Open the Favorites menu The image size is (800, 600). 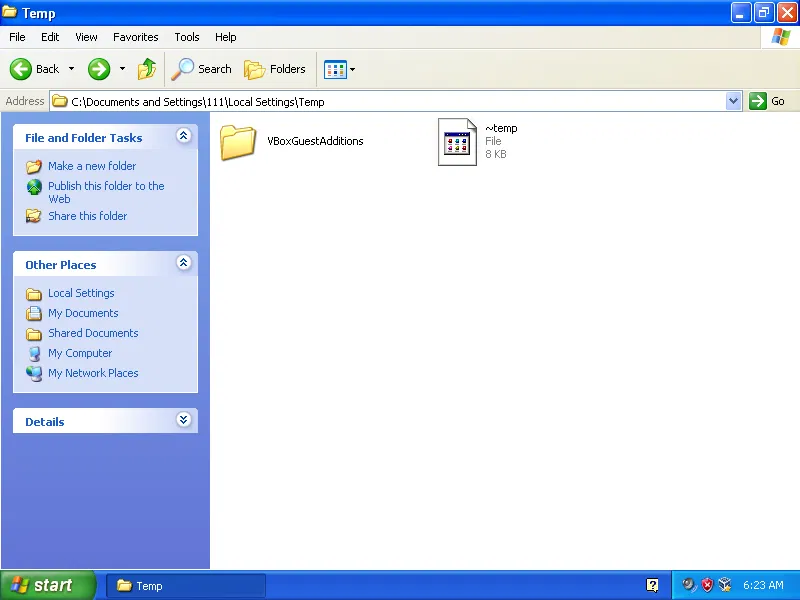(136, 37)
